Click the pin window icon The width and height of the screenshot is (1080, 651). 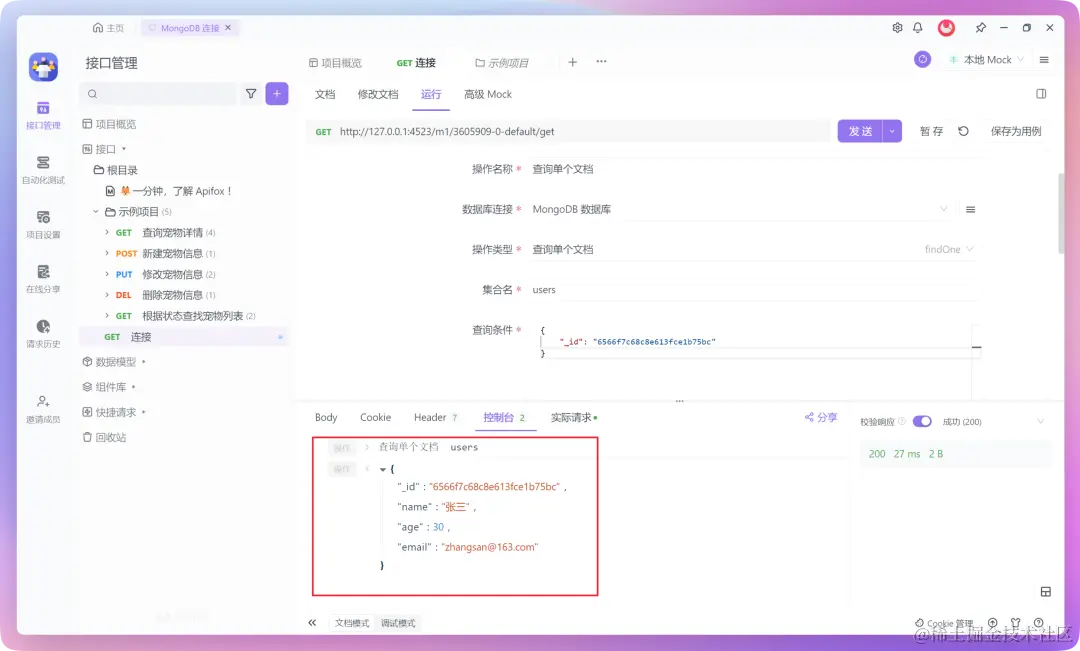(x=981, y=28)
